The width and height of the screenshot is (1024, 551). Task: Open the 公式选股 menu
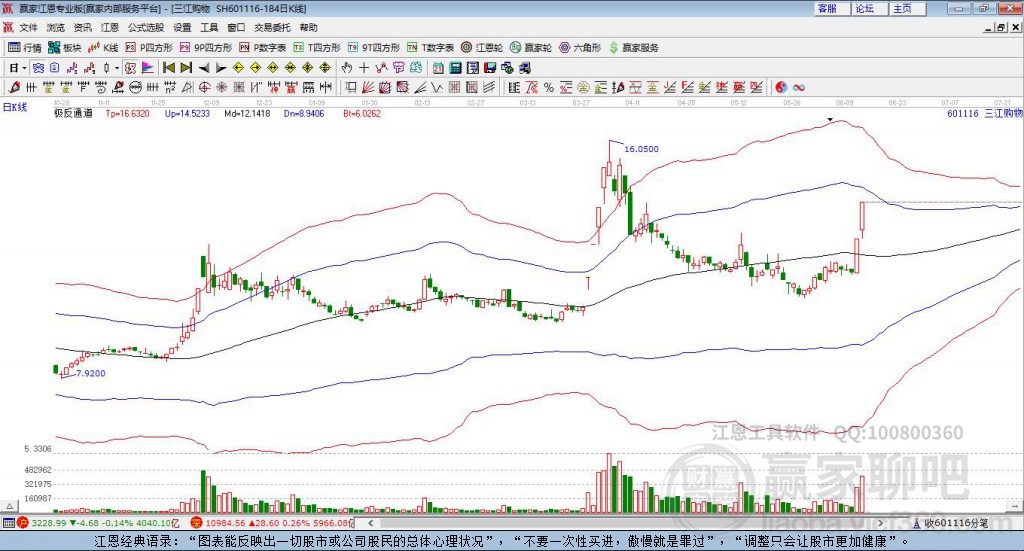[146, 27]
